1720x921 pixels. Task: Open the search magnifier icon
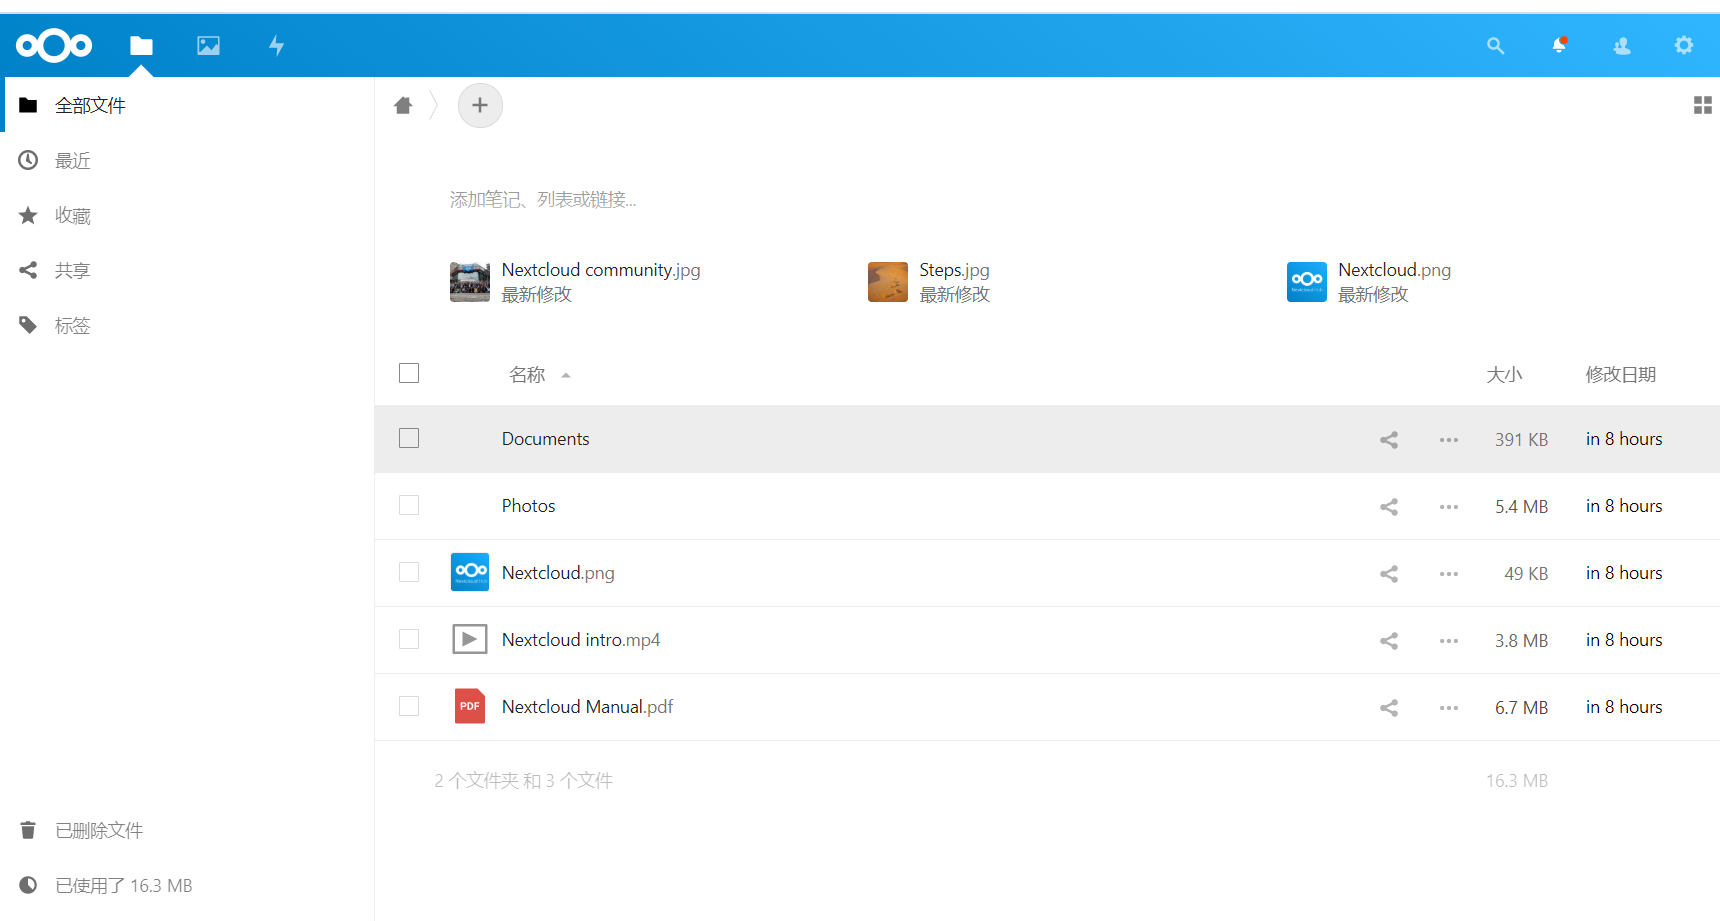pyautogui.click(x=1496, y=45)
